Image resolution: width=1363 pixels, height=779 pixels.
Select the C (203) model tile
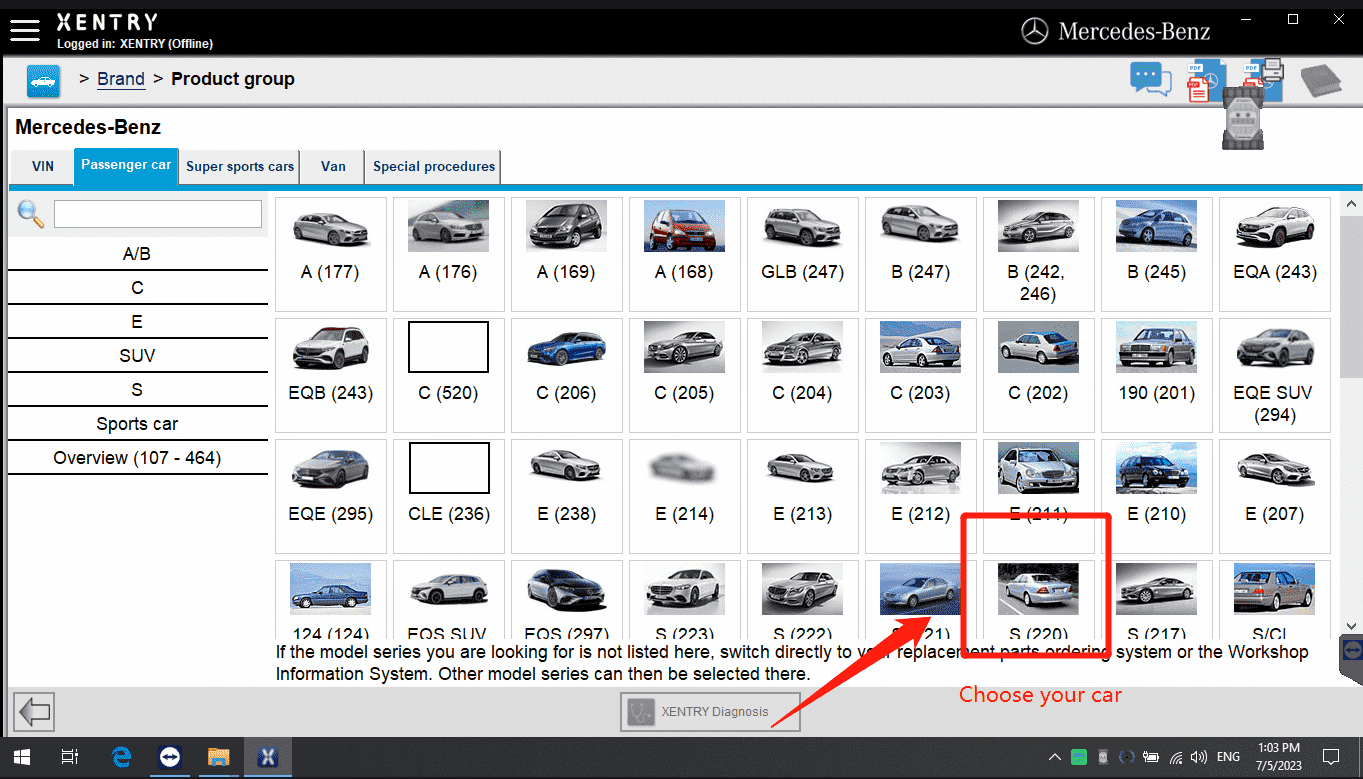[920, 375]
